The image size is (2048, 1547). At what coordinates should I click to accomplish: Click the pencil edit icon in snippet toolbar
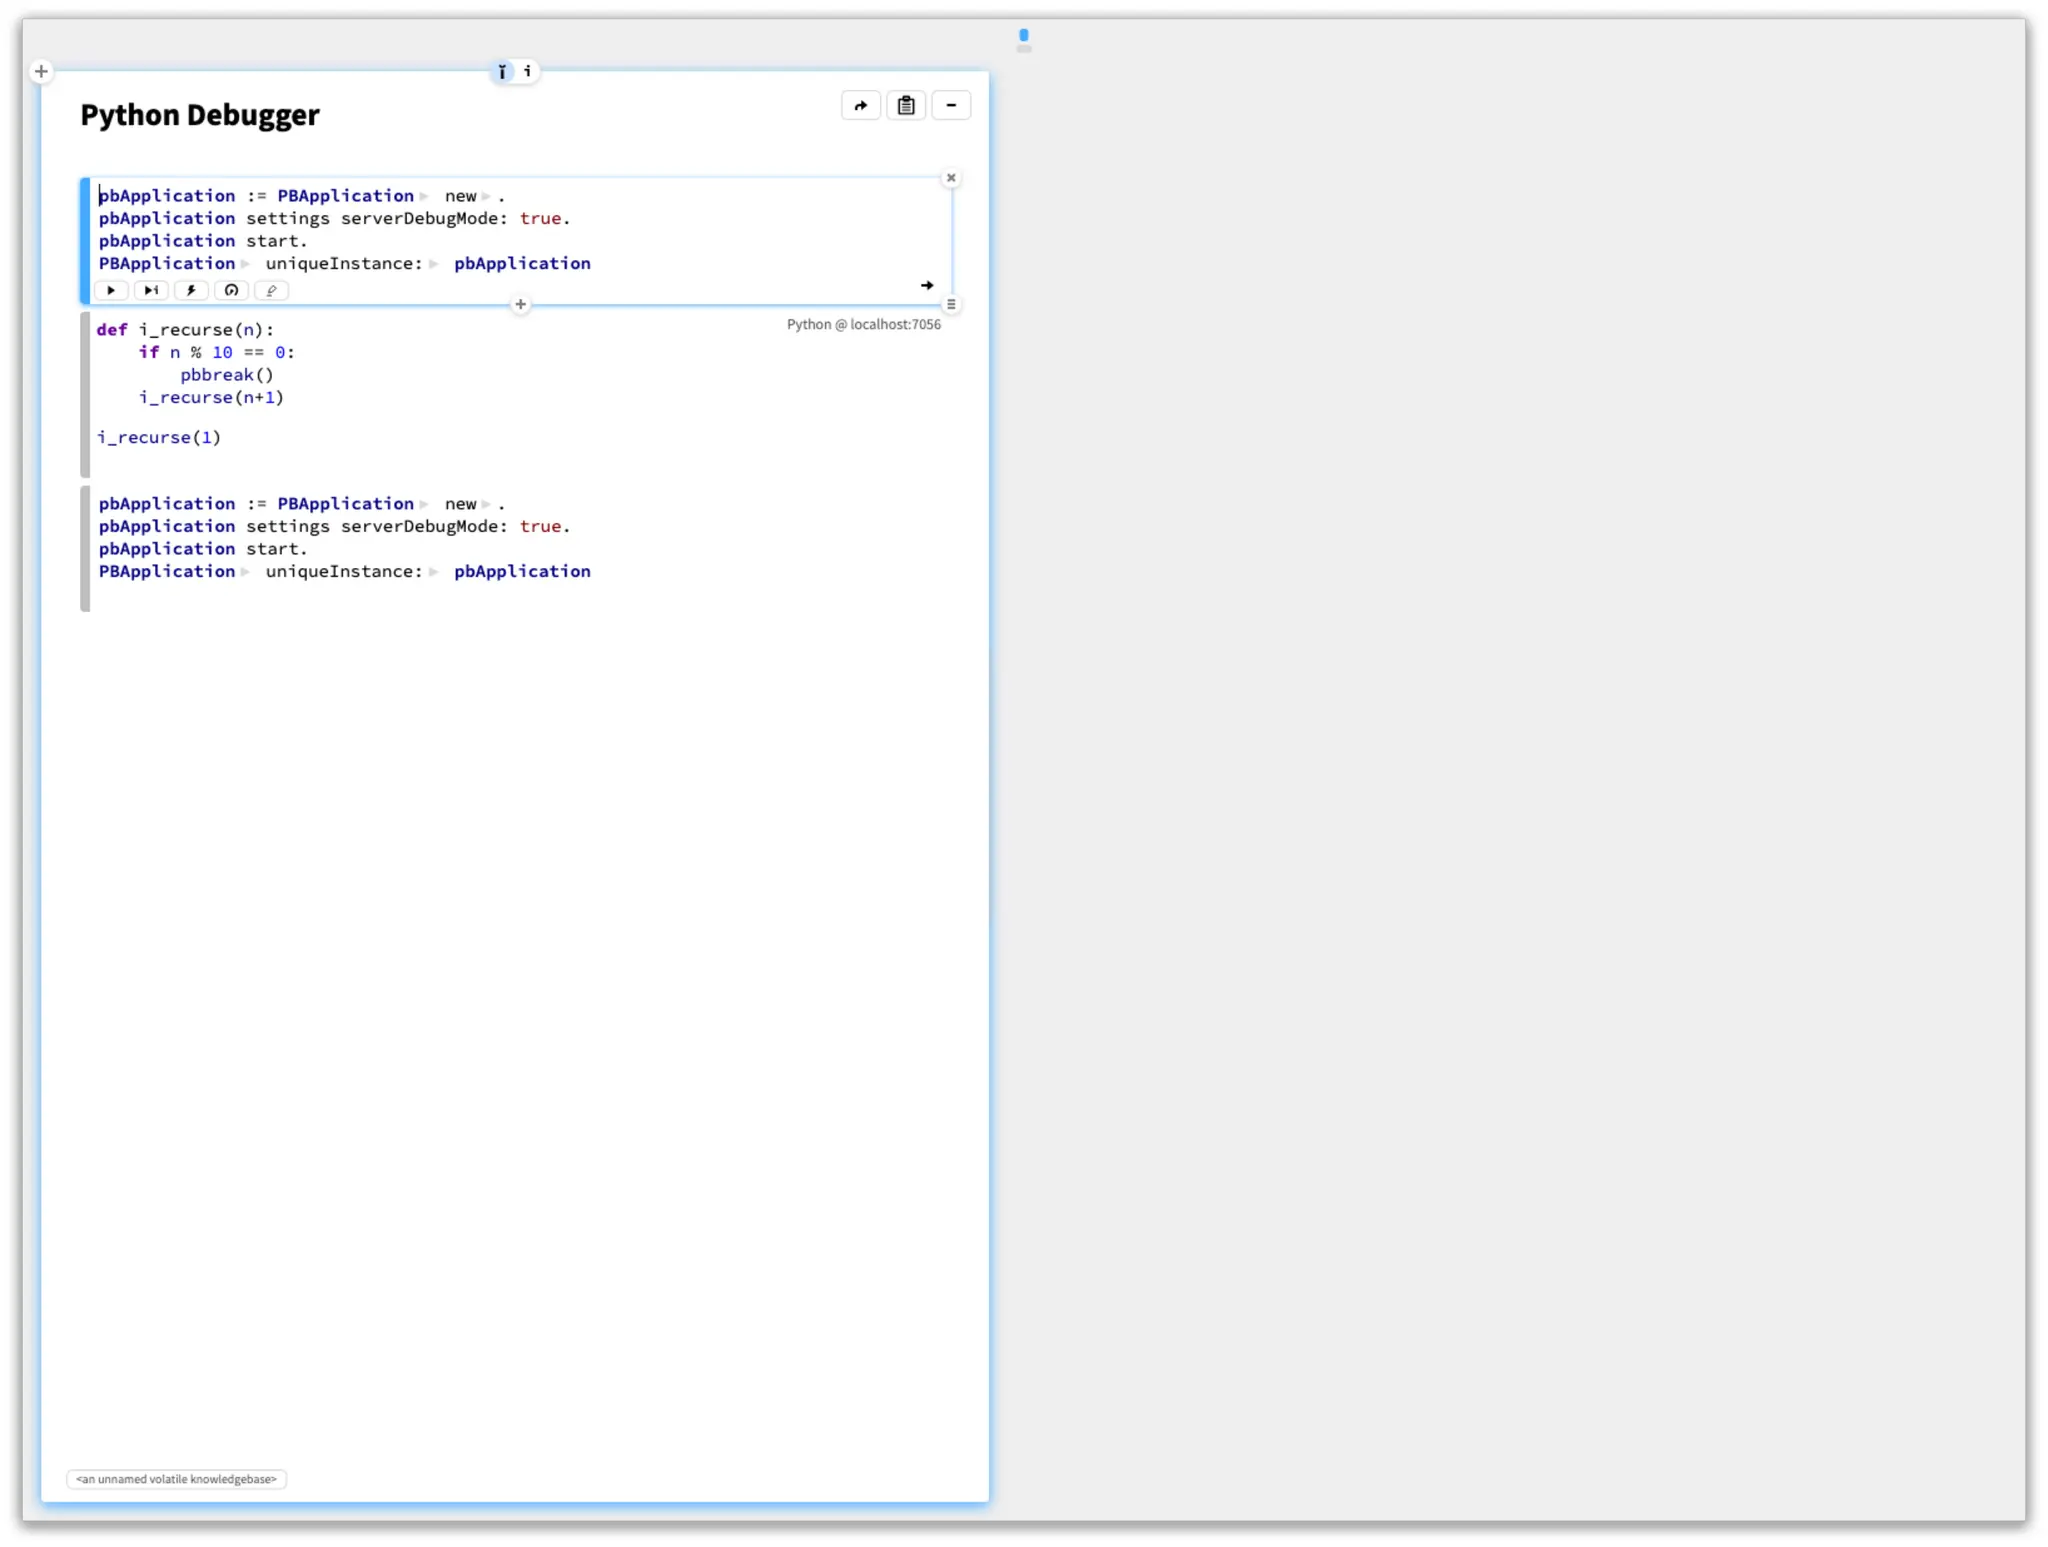(271, 291)
